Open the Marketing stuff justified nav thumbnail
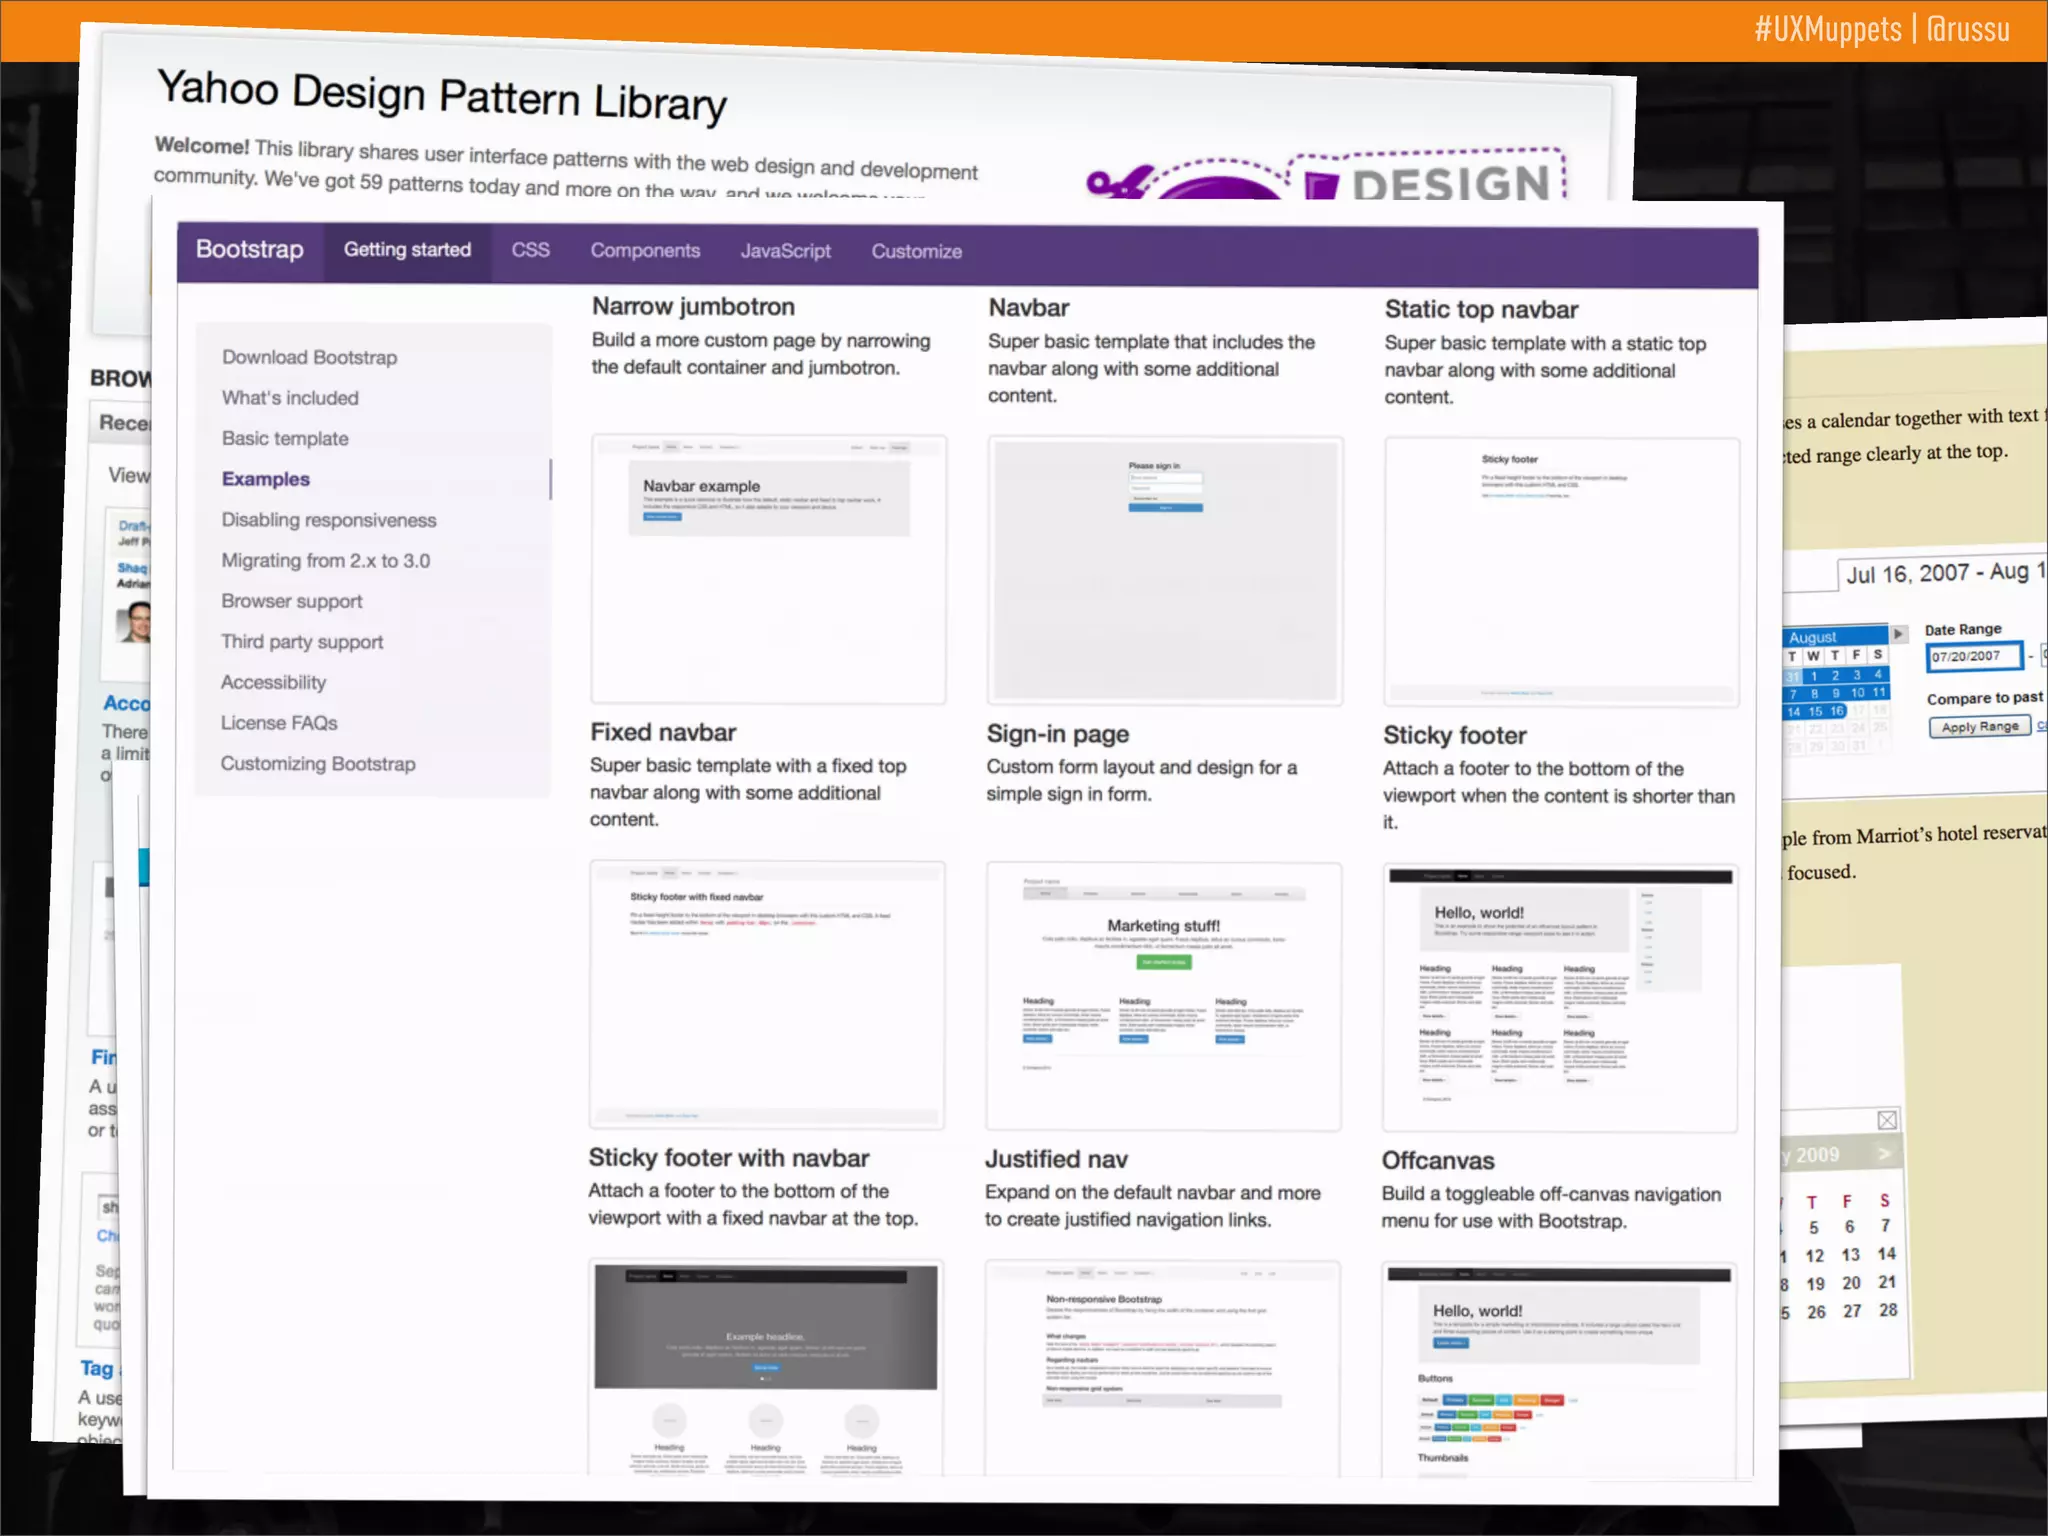Screen dimensions: 2048x1536 [1163, 996]
